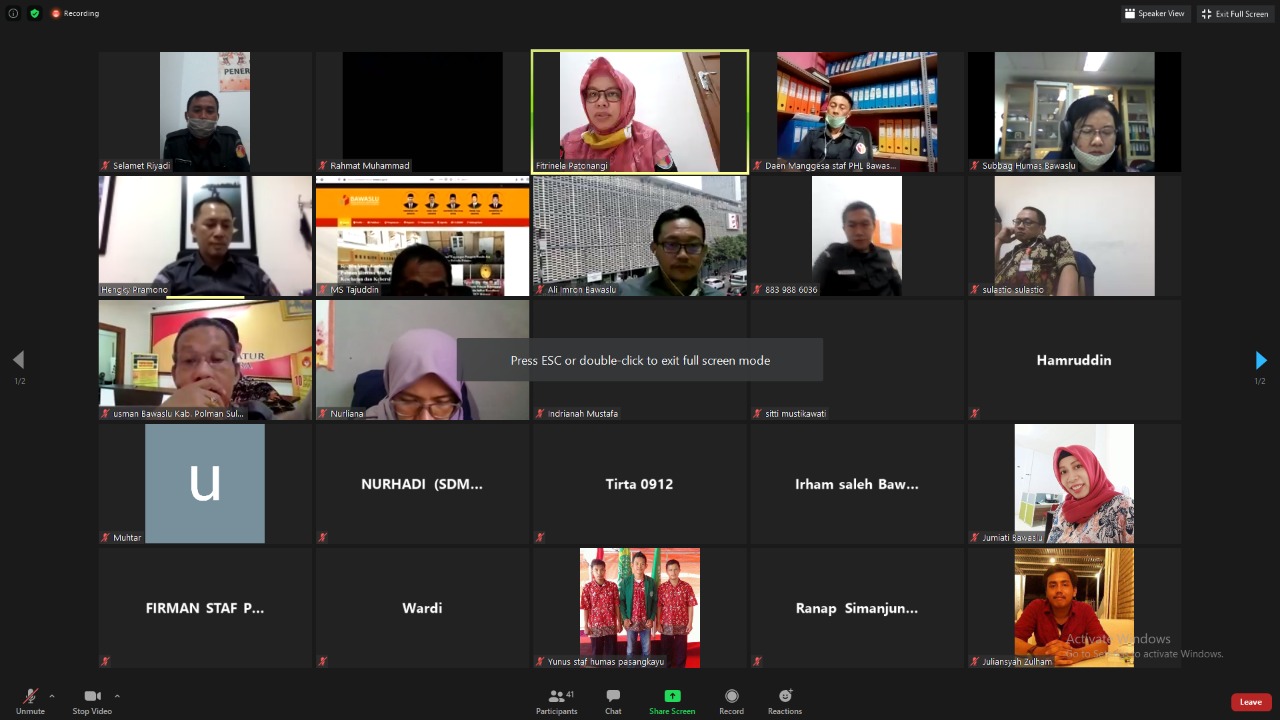Image resolution: width=1280 pixels, height=720 pixels.
Task: Switch to Speaker View
Action: 1155,13
